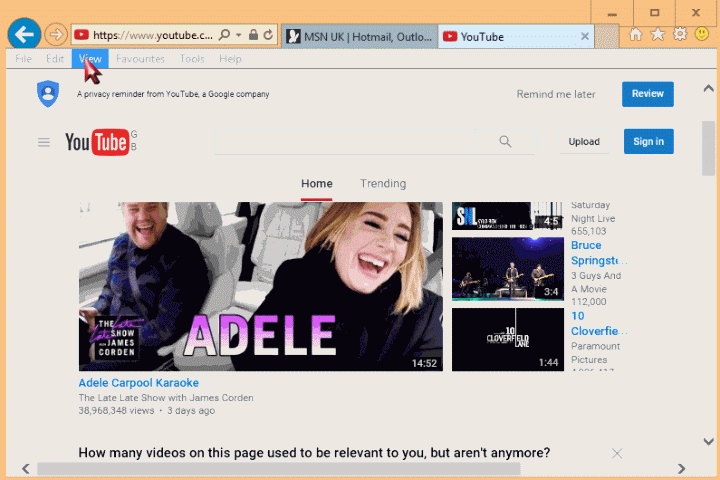720x480 pixels.
Task: Switch to the MSN UK tab
Action: [x=359, y=36]
